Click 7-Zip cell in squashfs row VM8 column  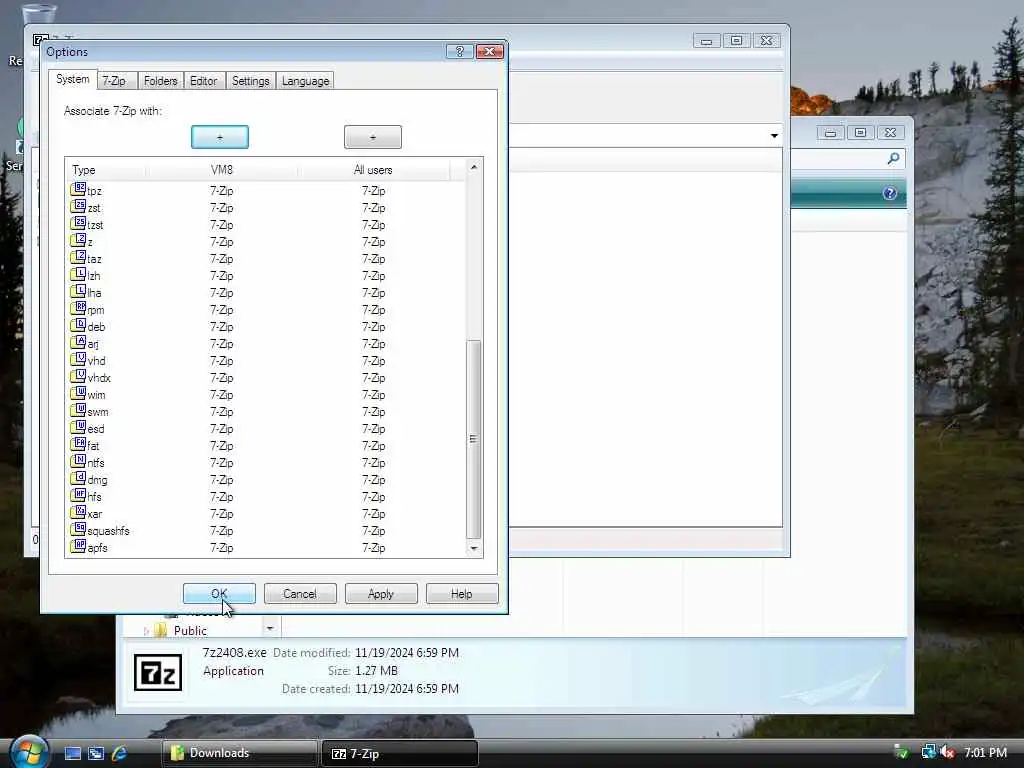click(222, 531)
